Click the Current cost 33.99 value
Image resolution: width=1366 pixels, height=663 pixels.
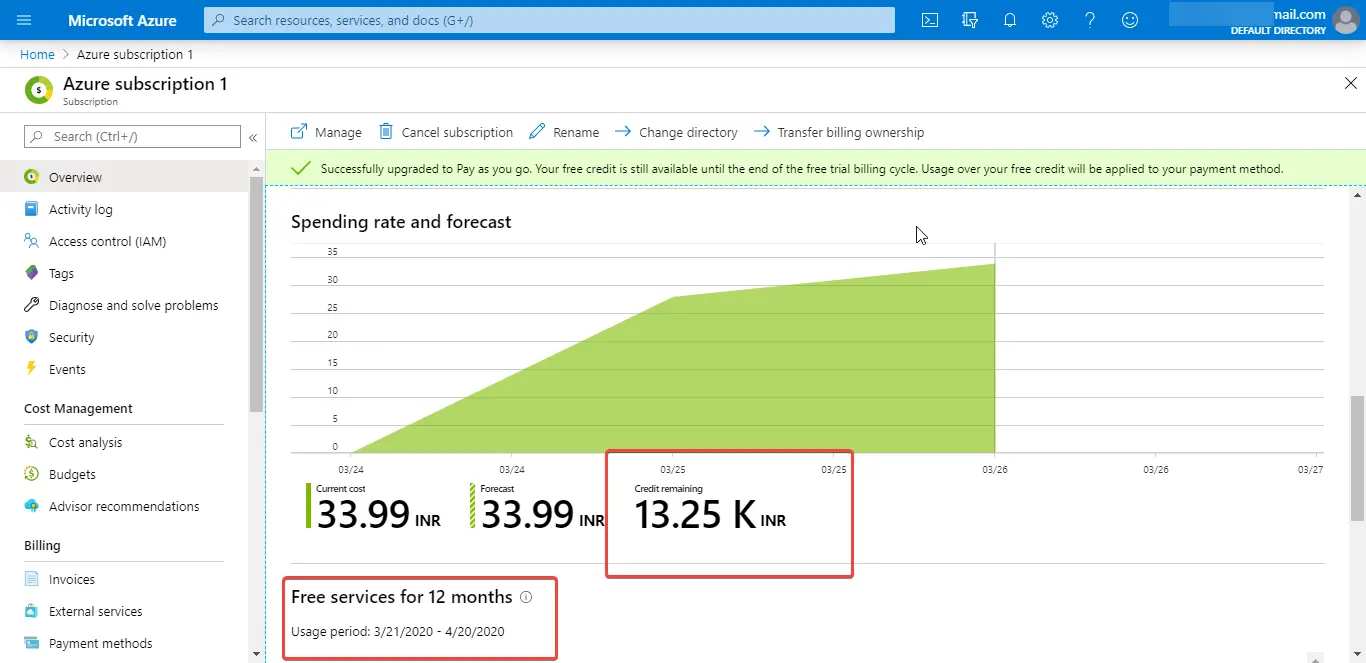pos(378,514)
